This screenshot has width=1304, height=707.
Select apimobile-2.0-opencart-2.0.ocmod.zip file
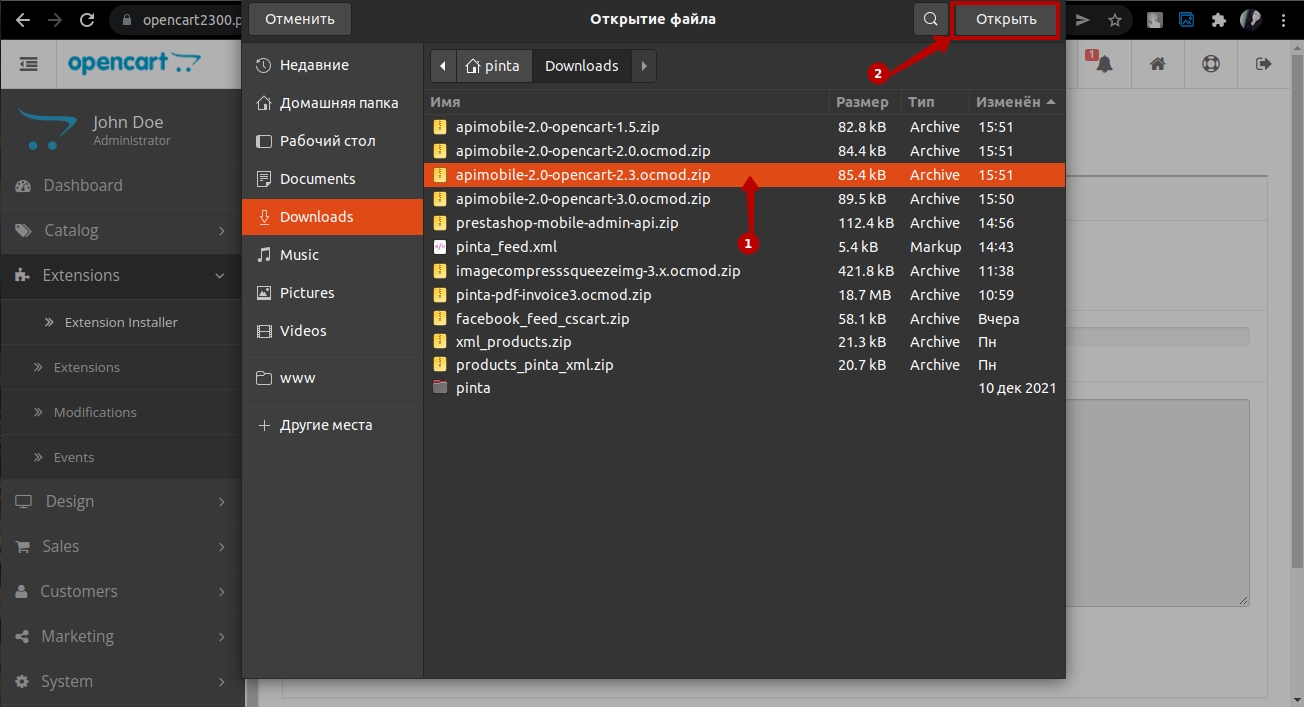(744, 151)
